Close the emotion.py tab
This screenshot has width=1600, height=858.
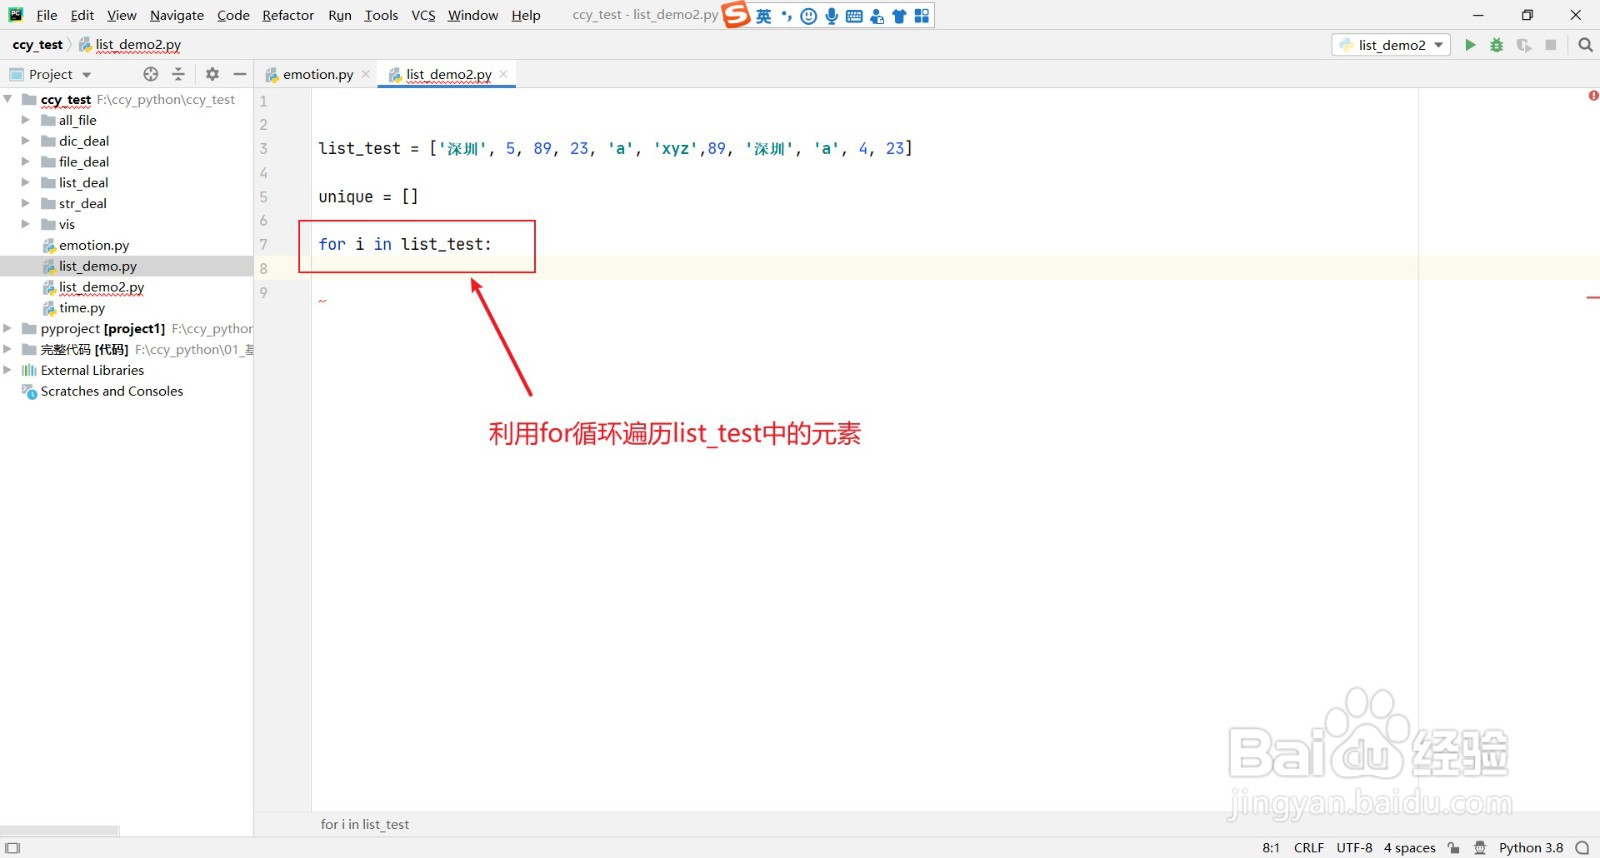pyautogui.click(x=366, y=74)
